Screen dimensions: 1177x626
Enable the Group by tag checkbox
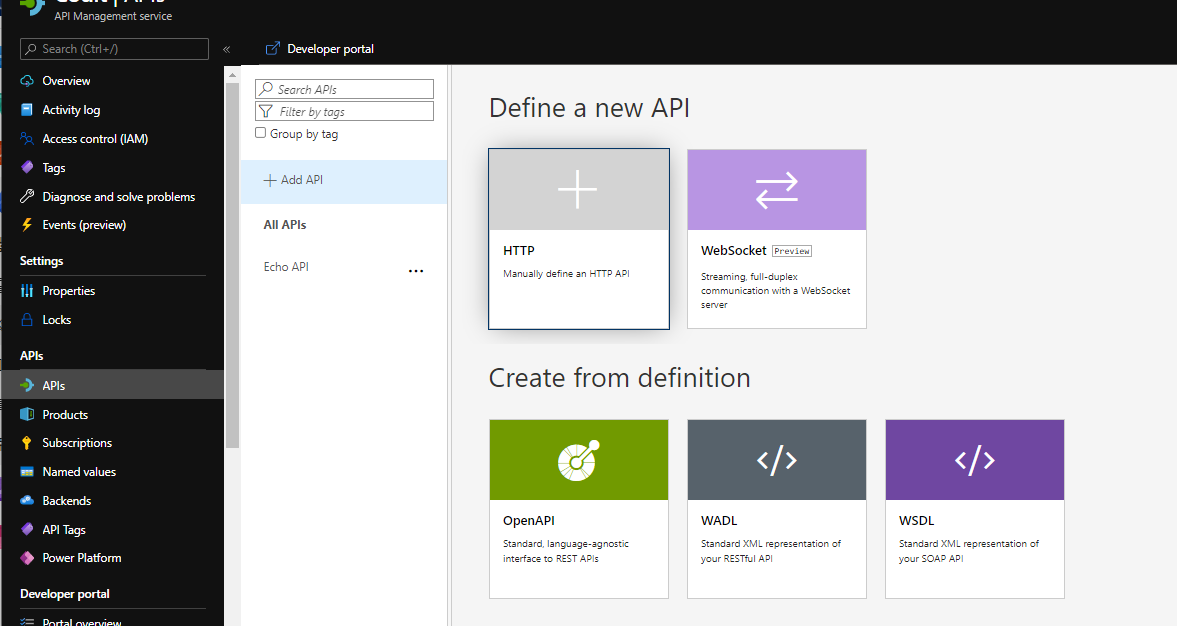pyautogui.click(x=261, y=133)
